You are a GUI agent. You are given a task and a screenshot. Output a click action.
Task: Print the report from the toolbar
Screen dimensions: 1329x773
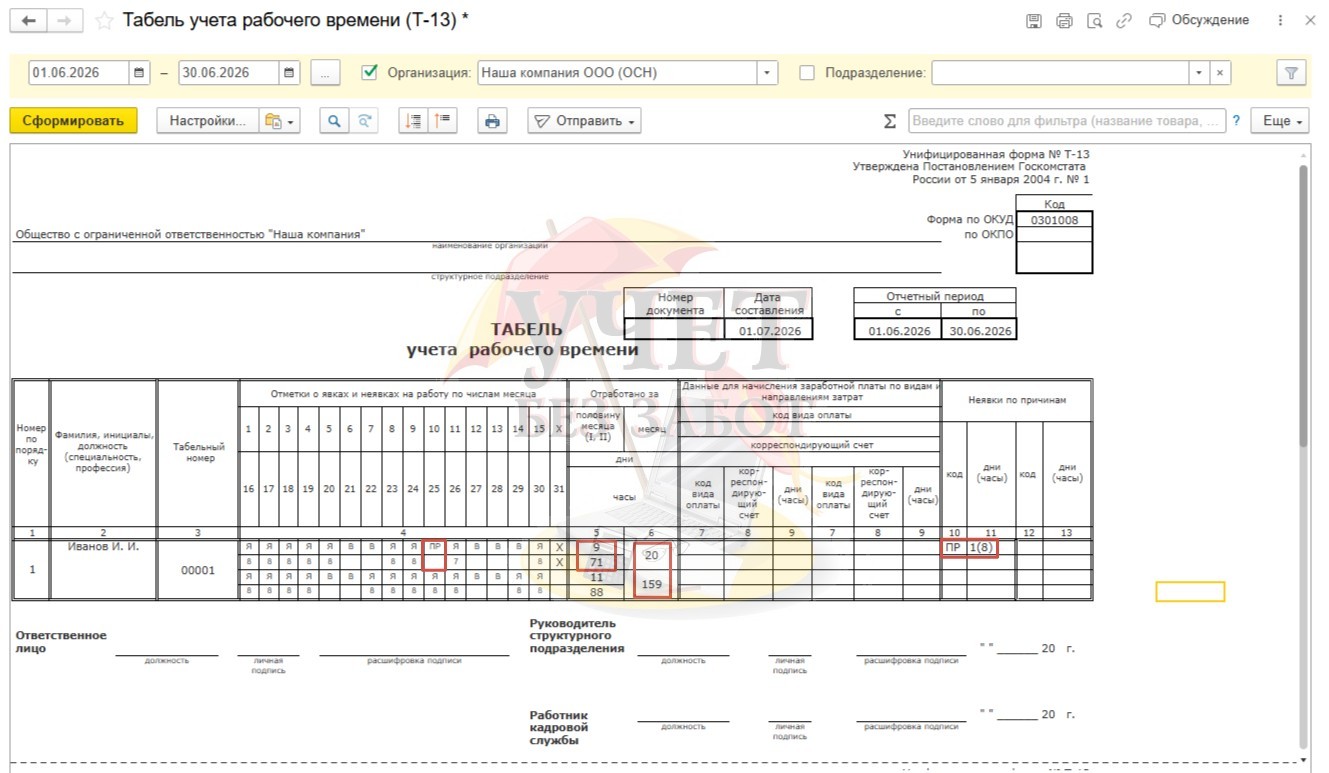[492, 121]
